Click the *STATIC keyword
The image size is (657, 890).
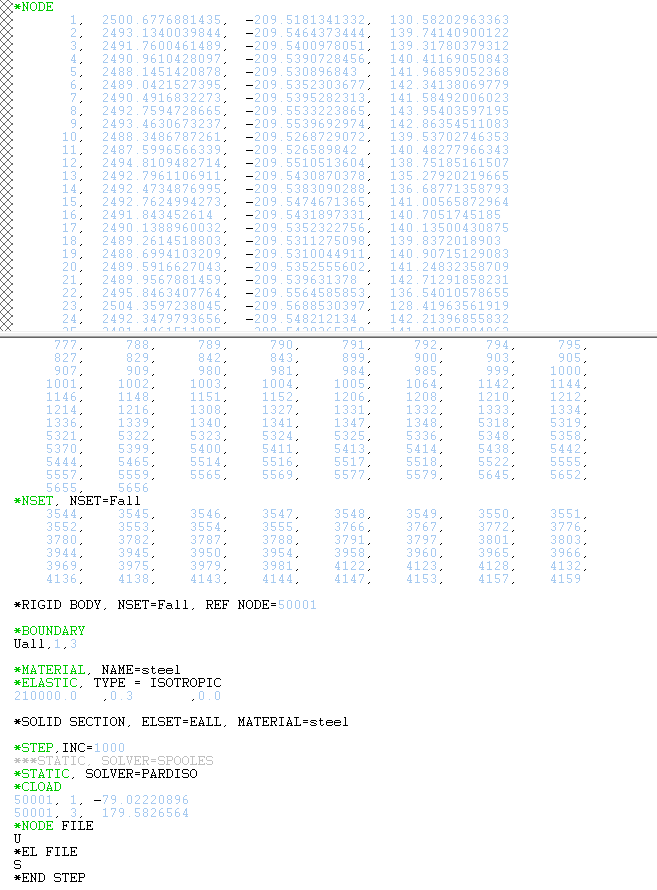(41, 774)
